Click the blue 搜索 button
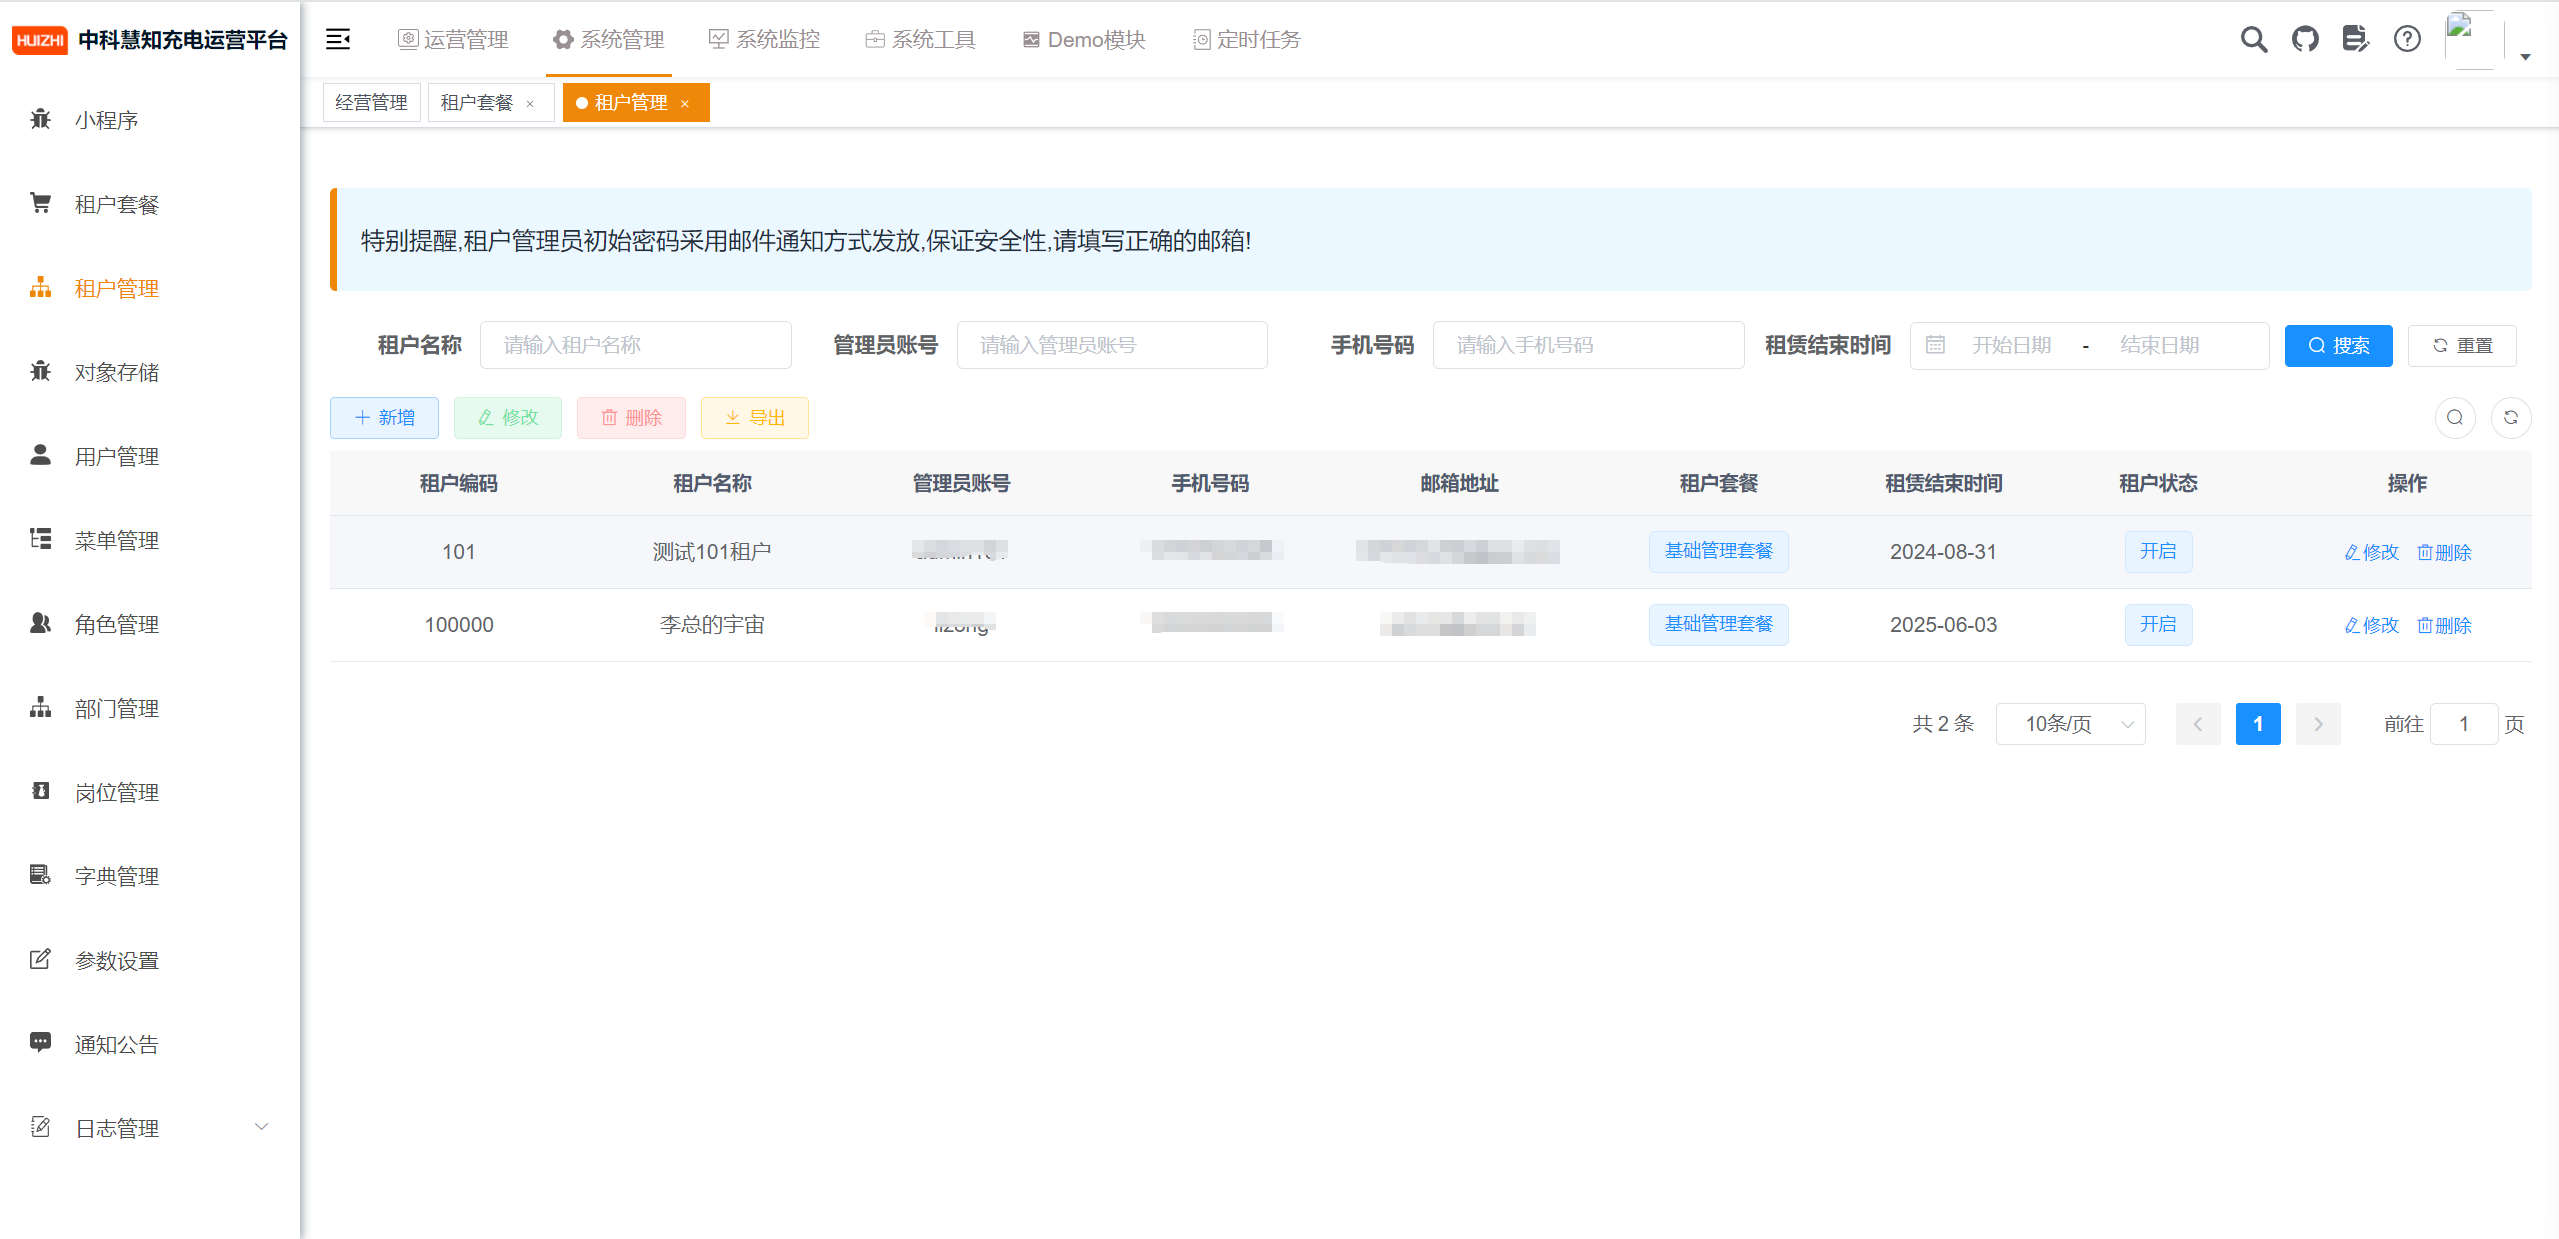 pyautogui.click(x=2338, y=345)
